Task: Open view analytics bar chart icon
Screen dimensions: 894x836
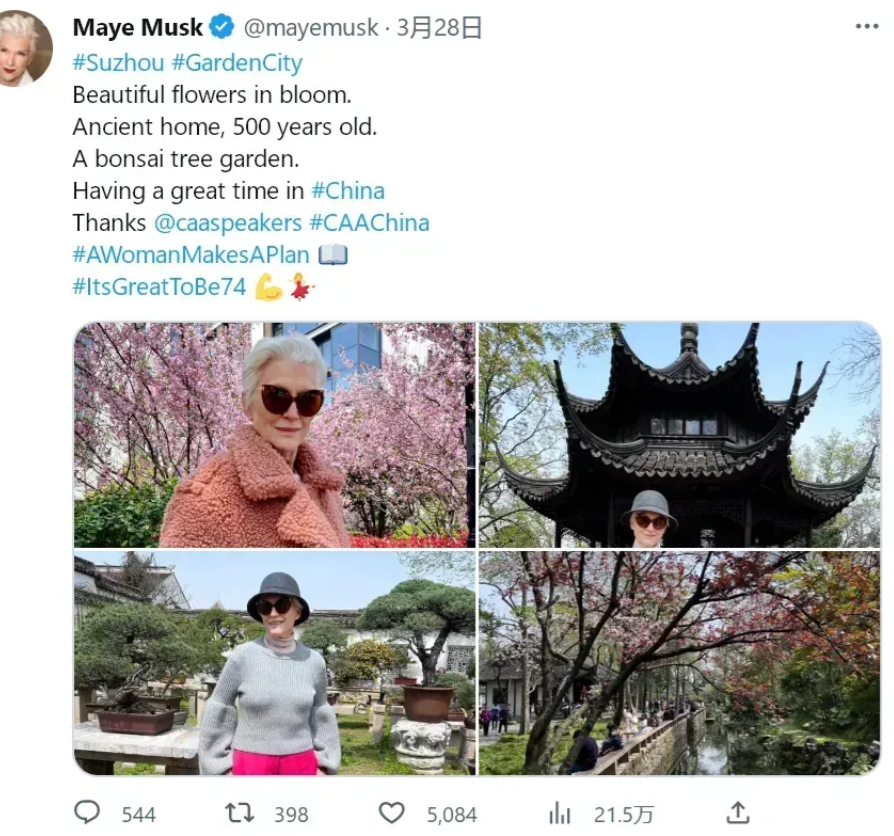Action: (559, 813)
